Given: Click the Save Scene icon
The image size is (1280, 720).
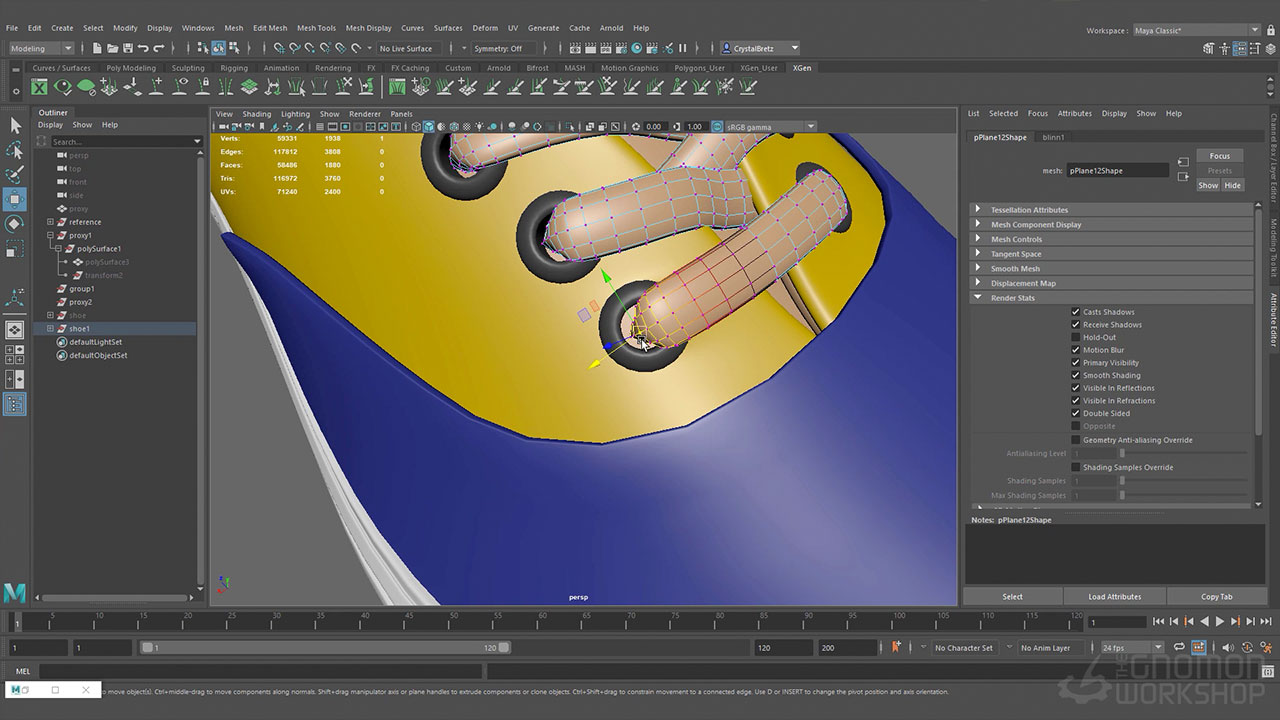Looking at the screenshot, I should tap(127, 48).
